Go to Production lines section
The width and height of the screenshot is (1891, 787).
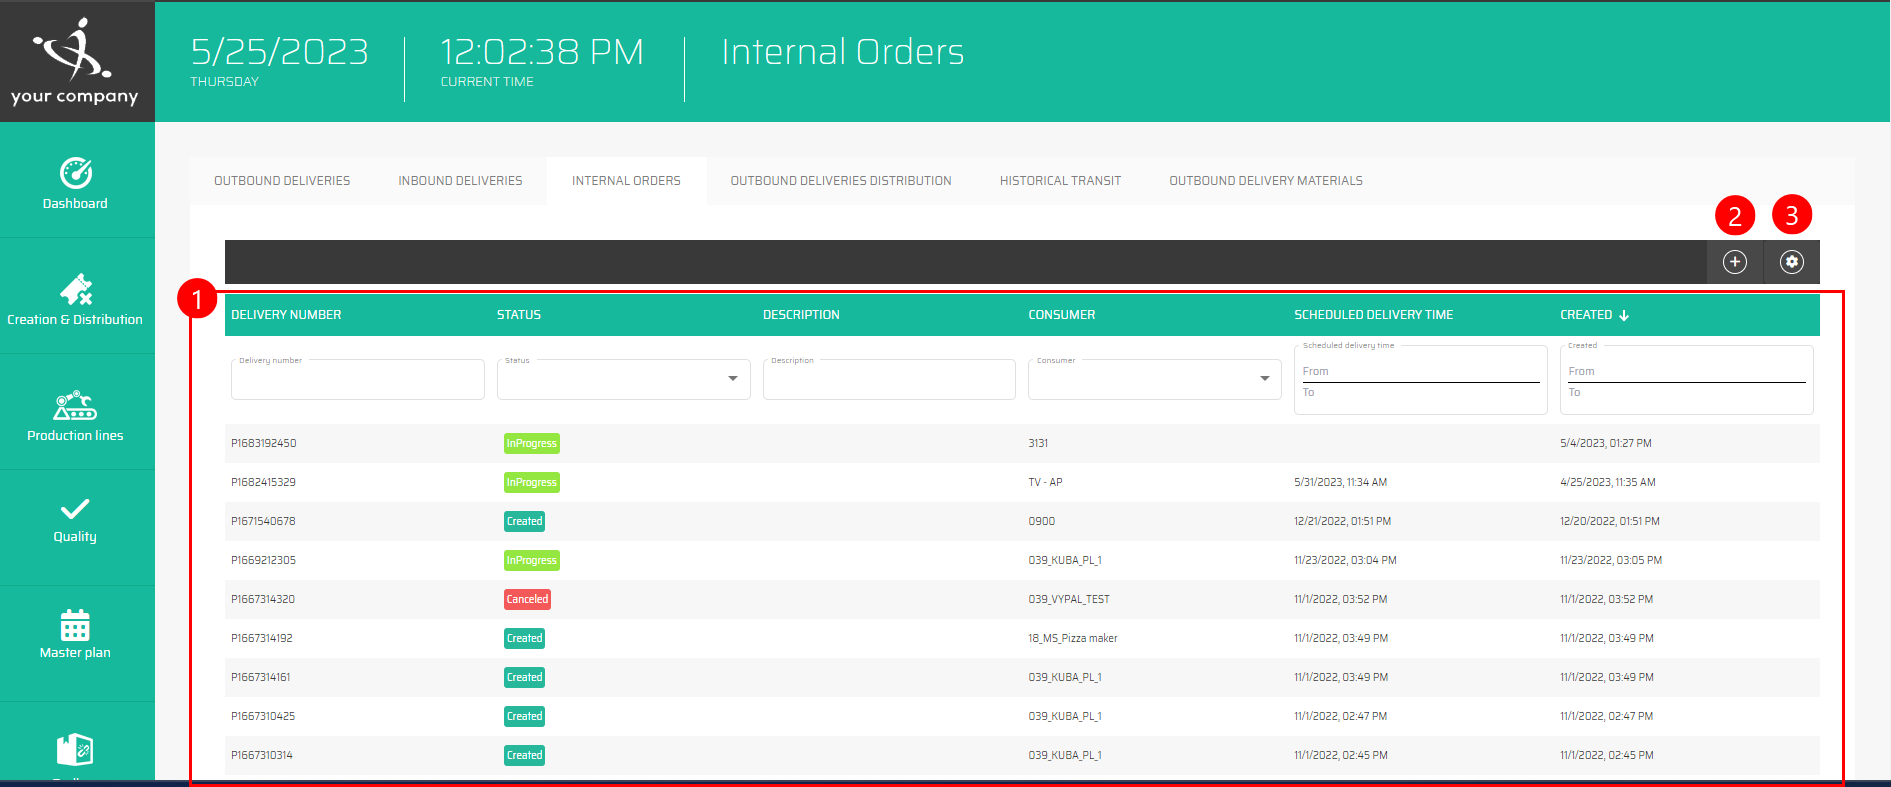pos(76,415)
